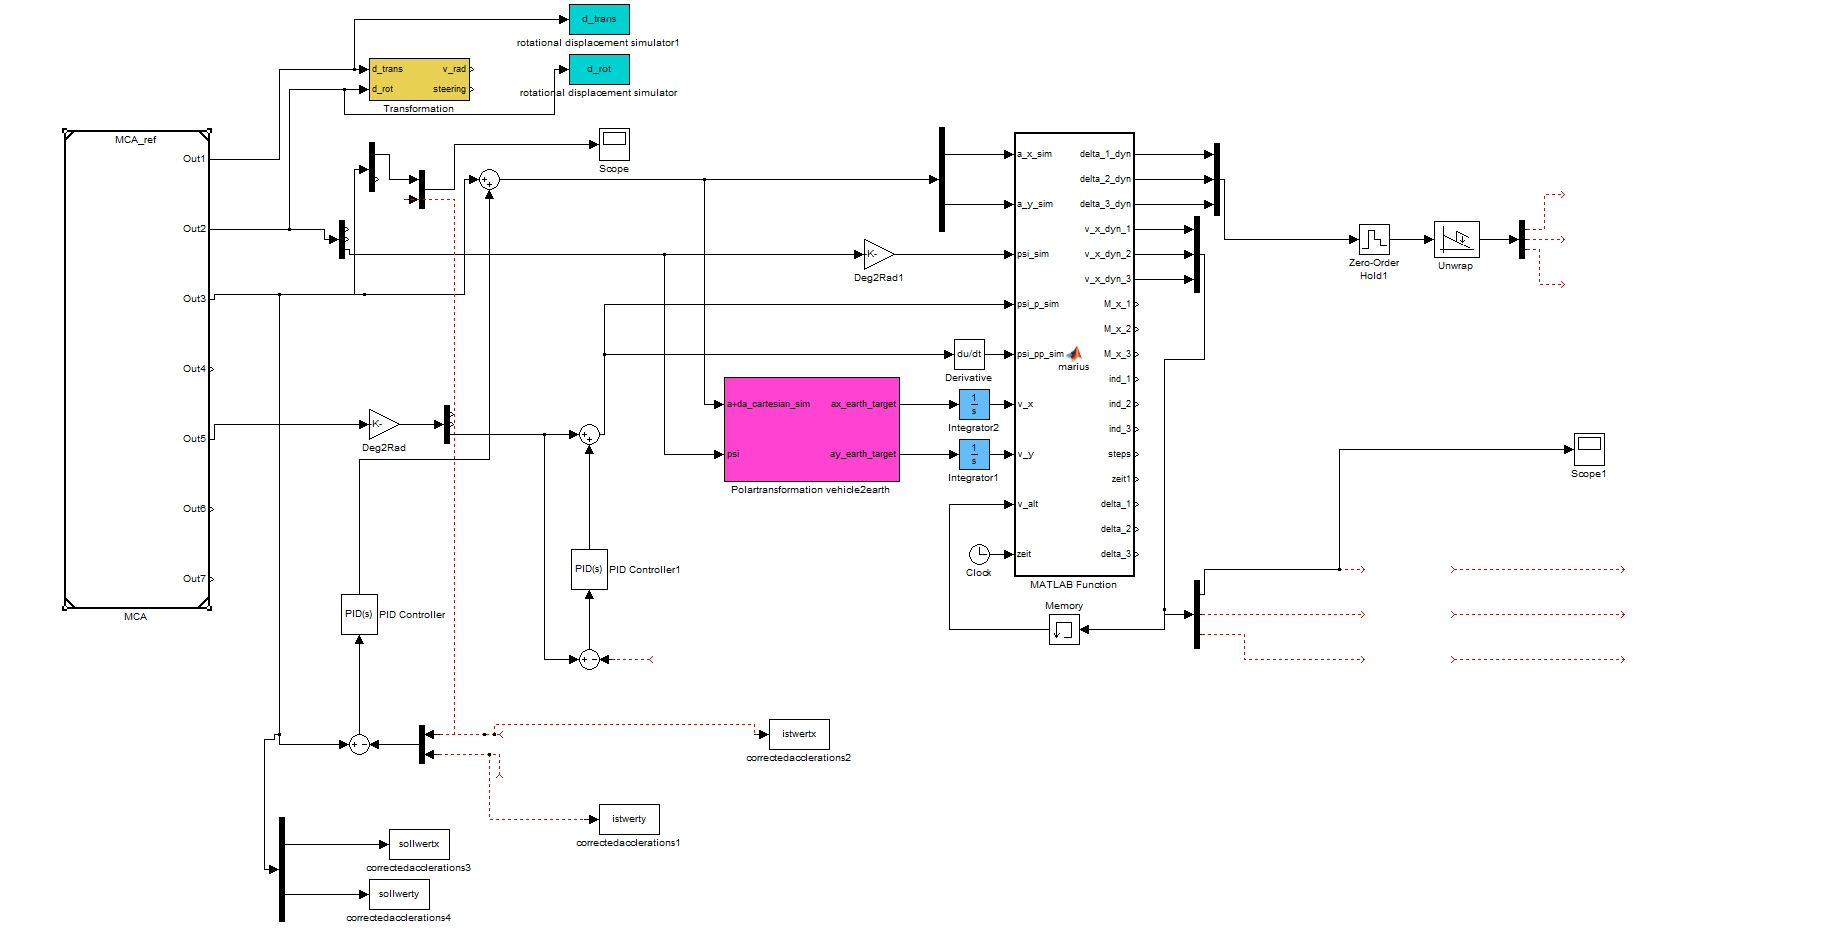Select the Zero-Order Hold1 block
This screenshot has width=1846, height=928.
coord(1374,239)
